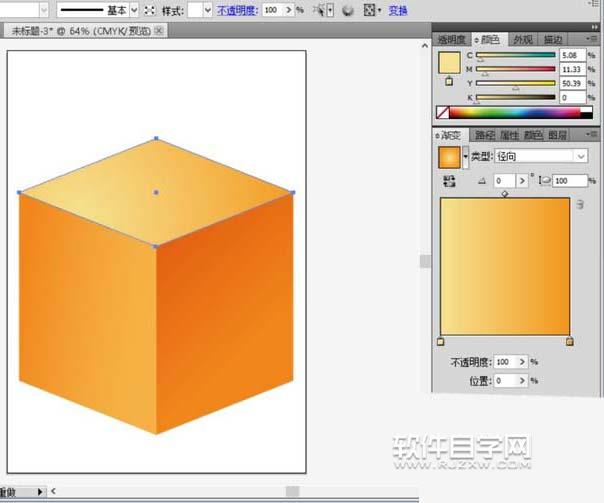Select the right gradient color stop

tap(570, 342)
